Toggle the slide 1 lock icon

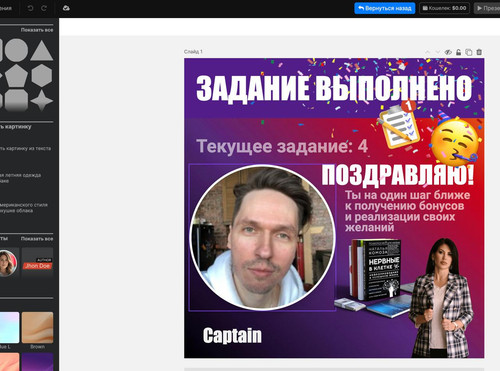click(459, 52)
